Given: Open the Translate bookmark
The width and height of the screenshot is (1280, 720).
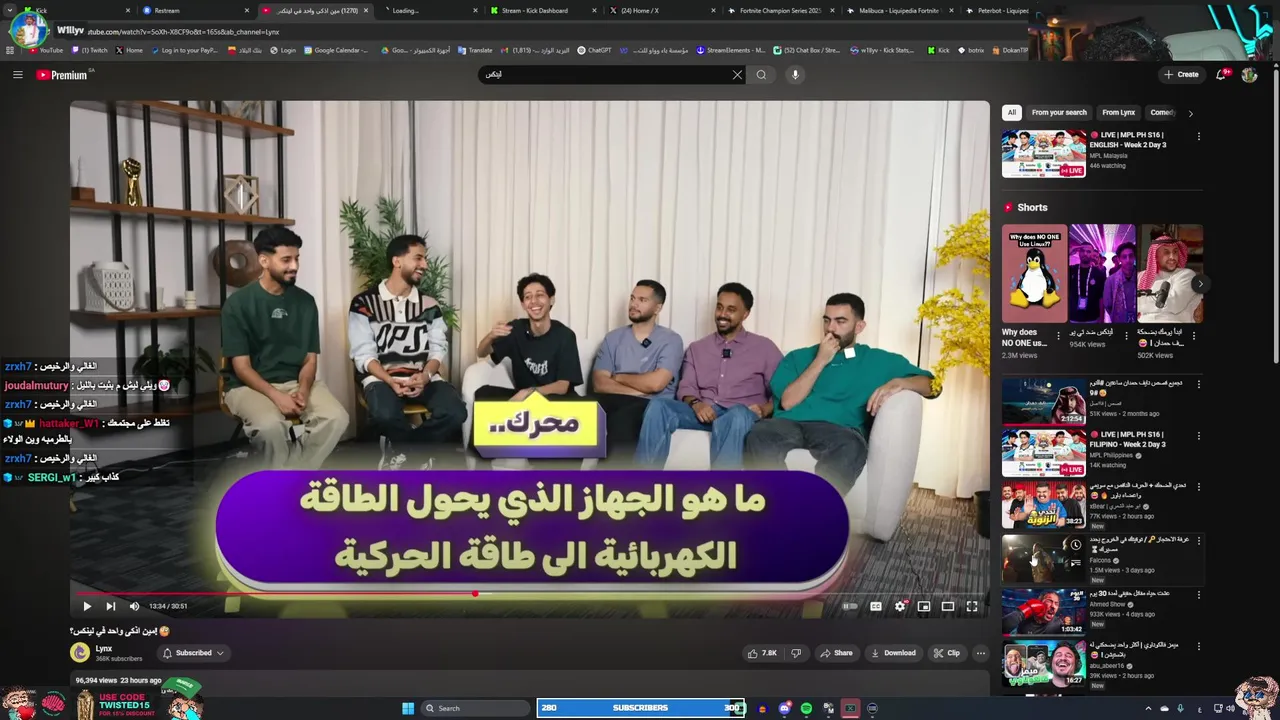Looking at the screenshot, I should 475,50.
